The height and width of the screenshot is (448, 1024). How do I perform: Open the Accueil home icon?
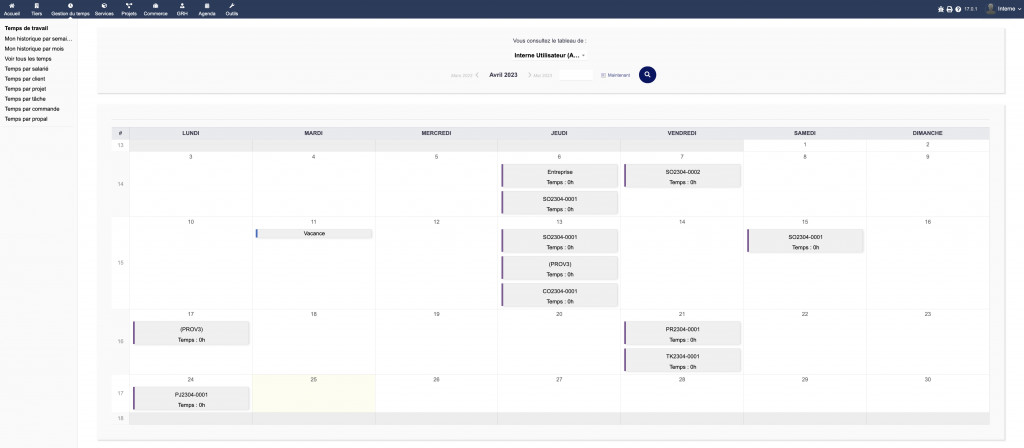[x=12, y=9]
